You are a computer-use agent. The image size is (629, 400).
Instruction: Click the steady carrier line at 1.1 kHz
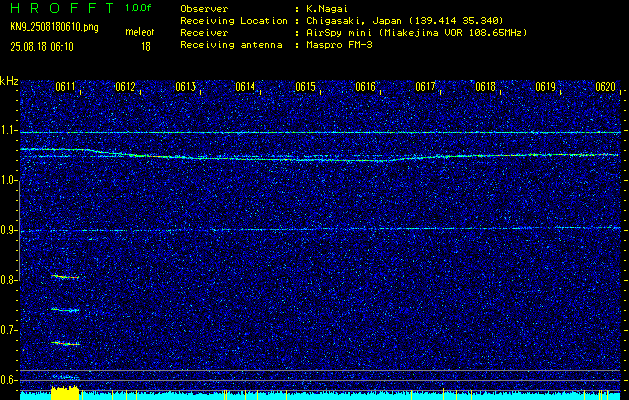click(x=320, y=132)
